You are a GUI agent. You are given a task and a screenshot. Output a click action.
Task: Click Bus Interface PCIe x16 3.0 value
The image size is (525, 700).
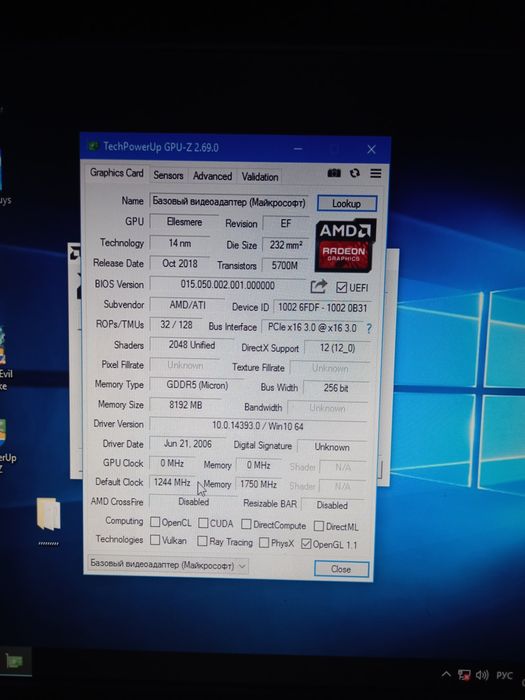312,327
